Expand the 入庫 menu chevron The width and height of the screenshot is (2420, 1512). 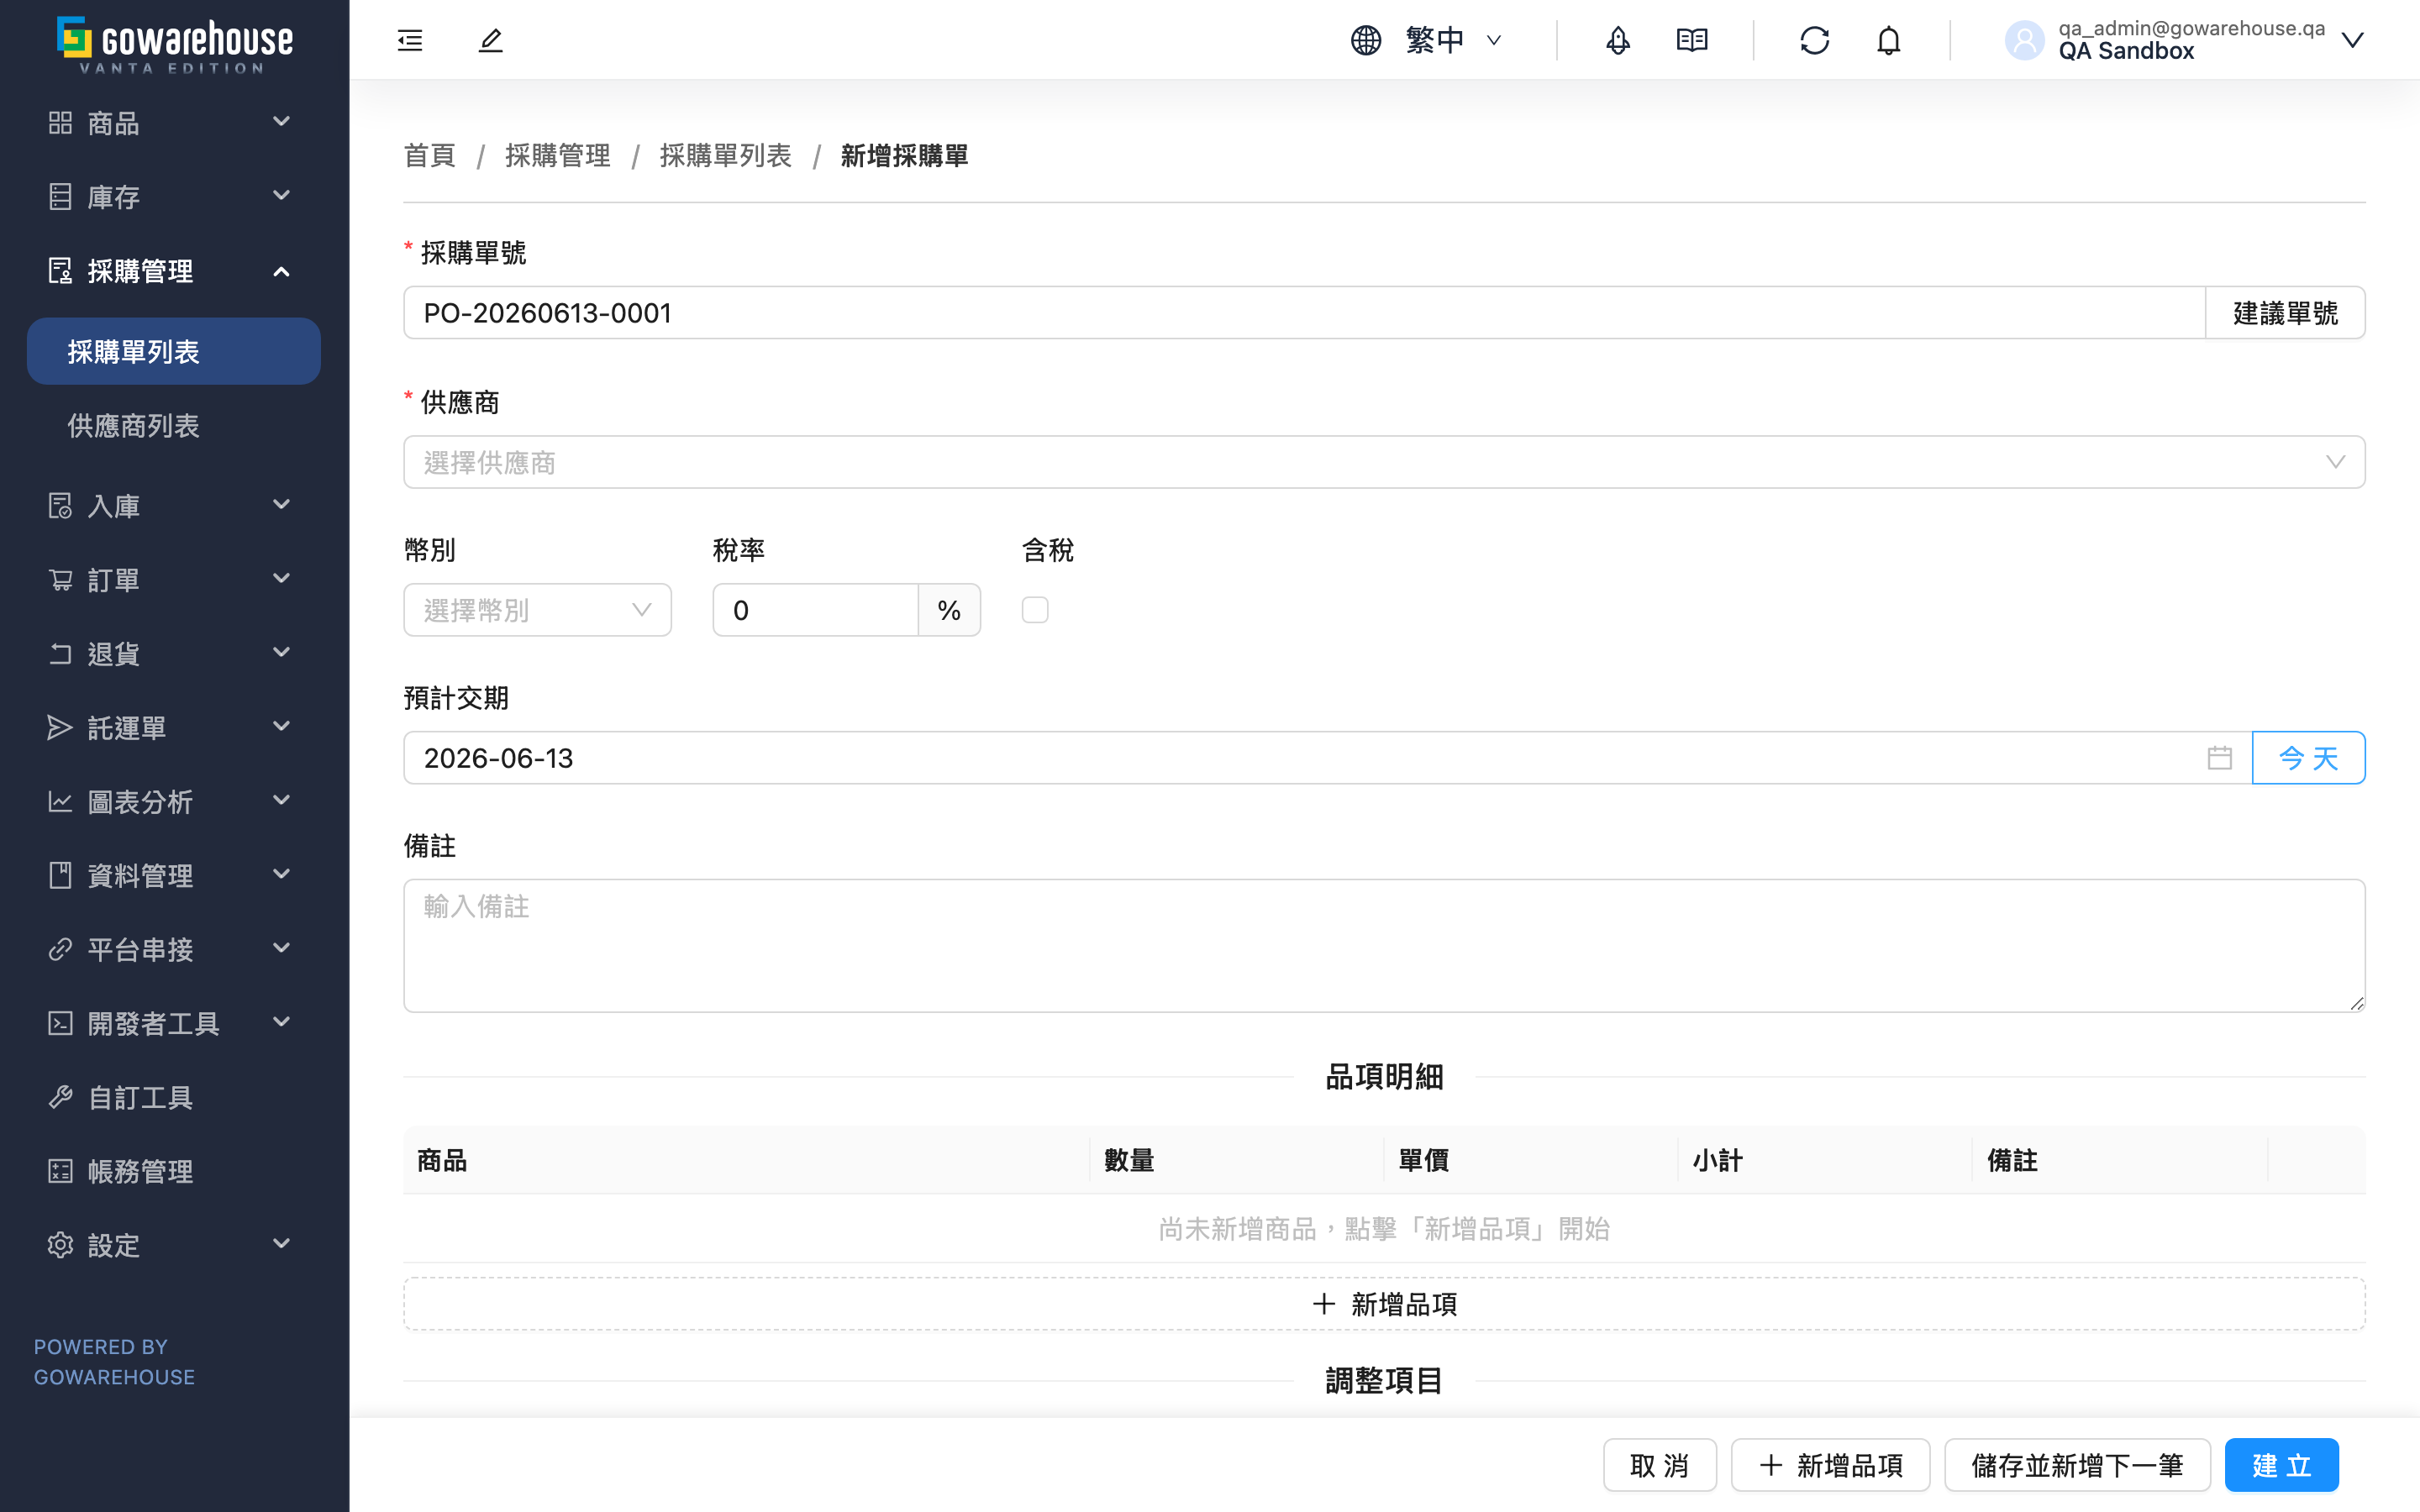click(282, 504)
